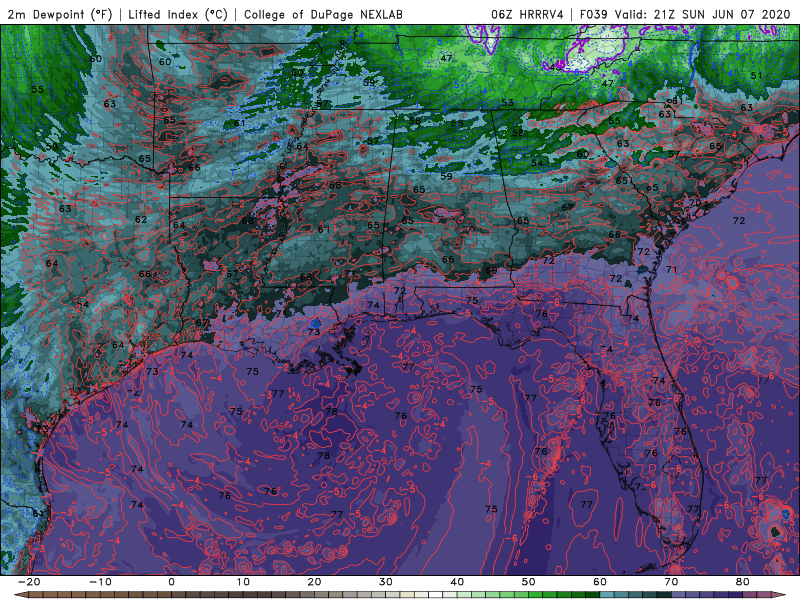Click the 40 label on the color scale

coord(457,582)
